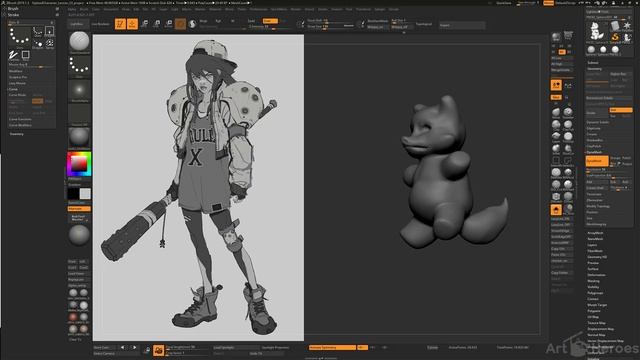Viewport: 640px width, 360px height.
Task: Expand Curve Functions section
Action: [x=20, y=119]
